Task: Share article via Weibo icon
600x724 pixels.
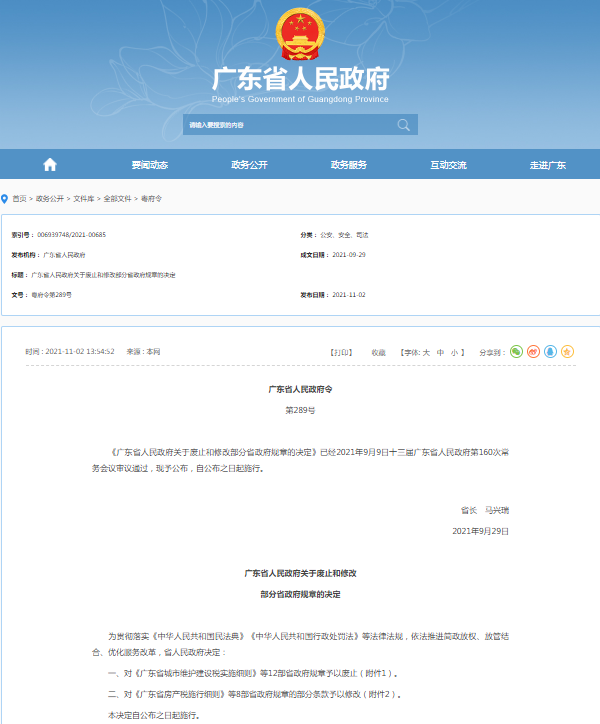Action: pos(533,352)
